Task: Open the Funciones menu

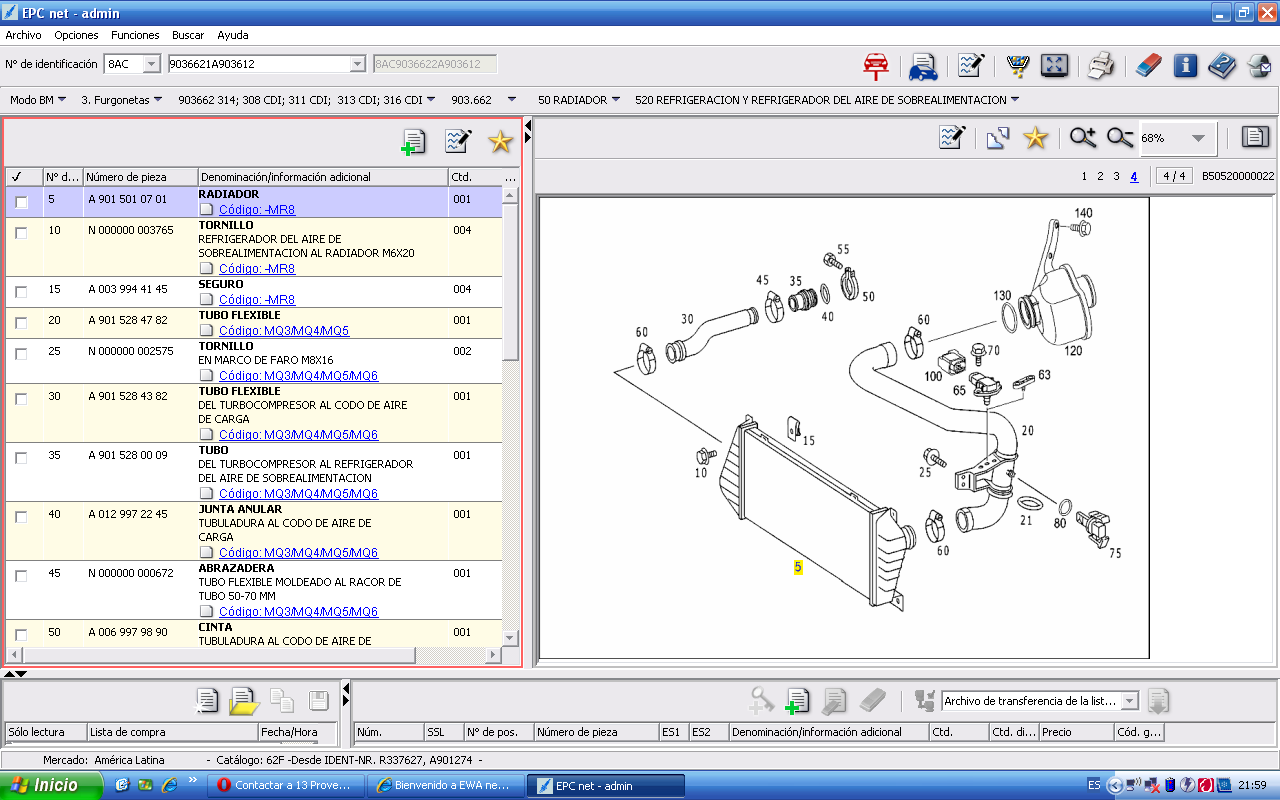Action: (135, 35)
